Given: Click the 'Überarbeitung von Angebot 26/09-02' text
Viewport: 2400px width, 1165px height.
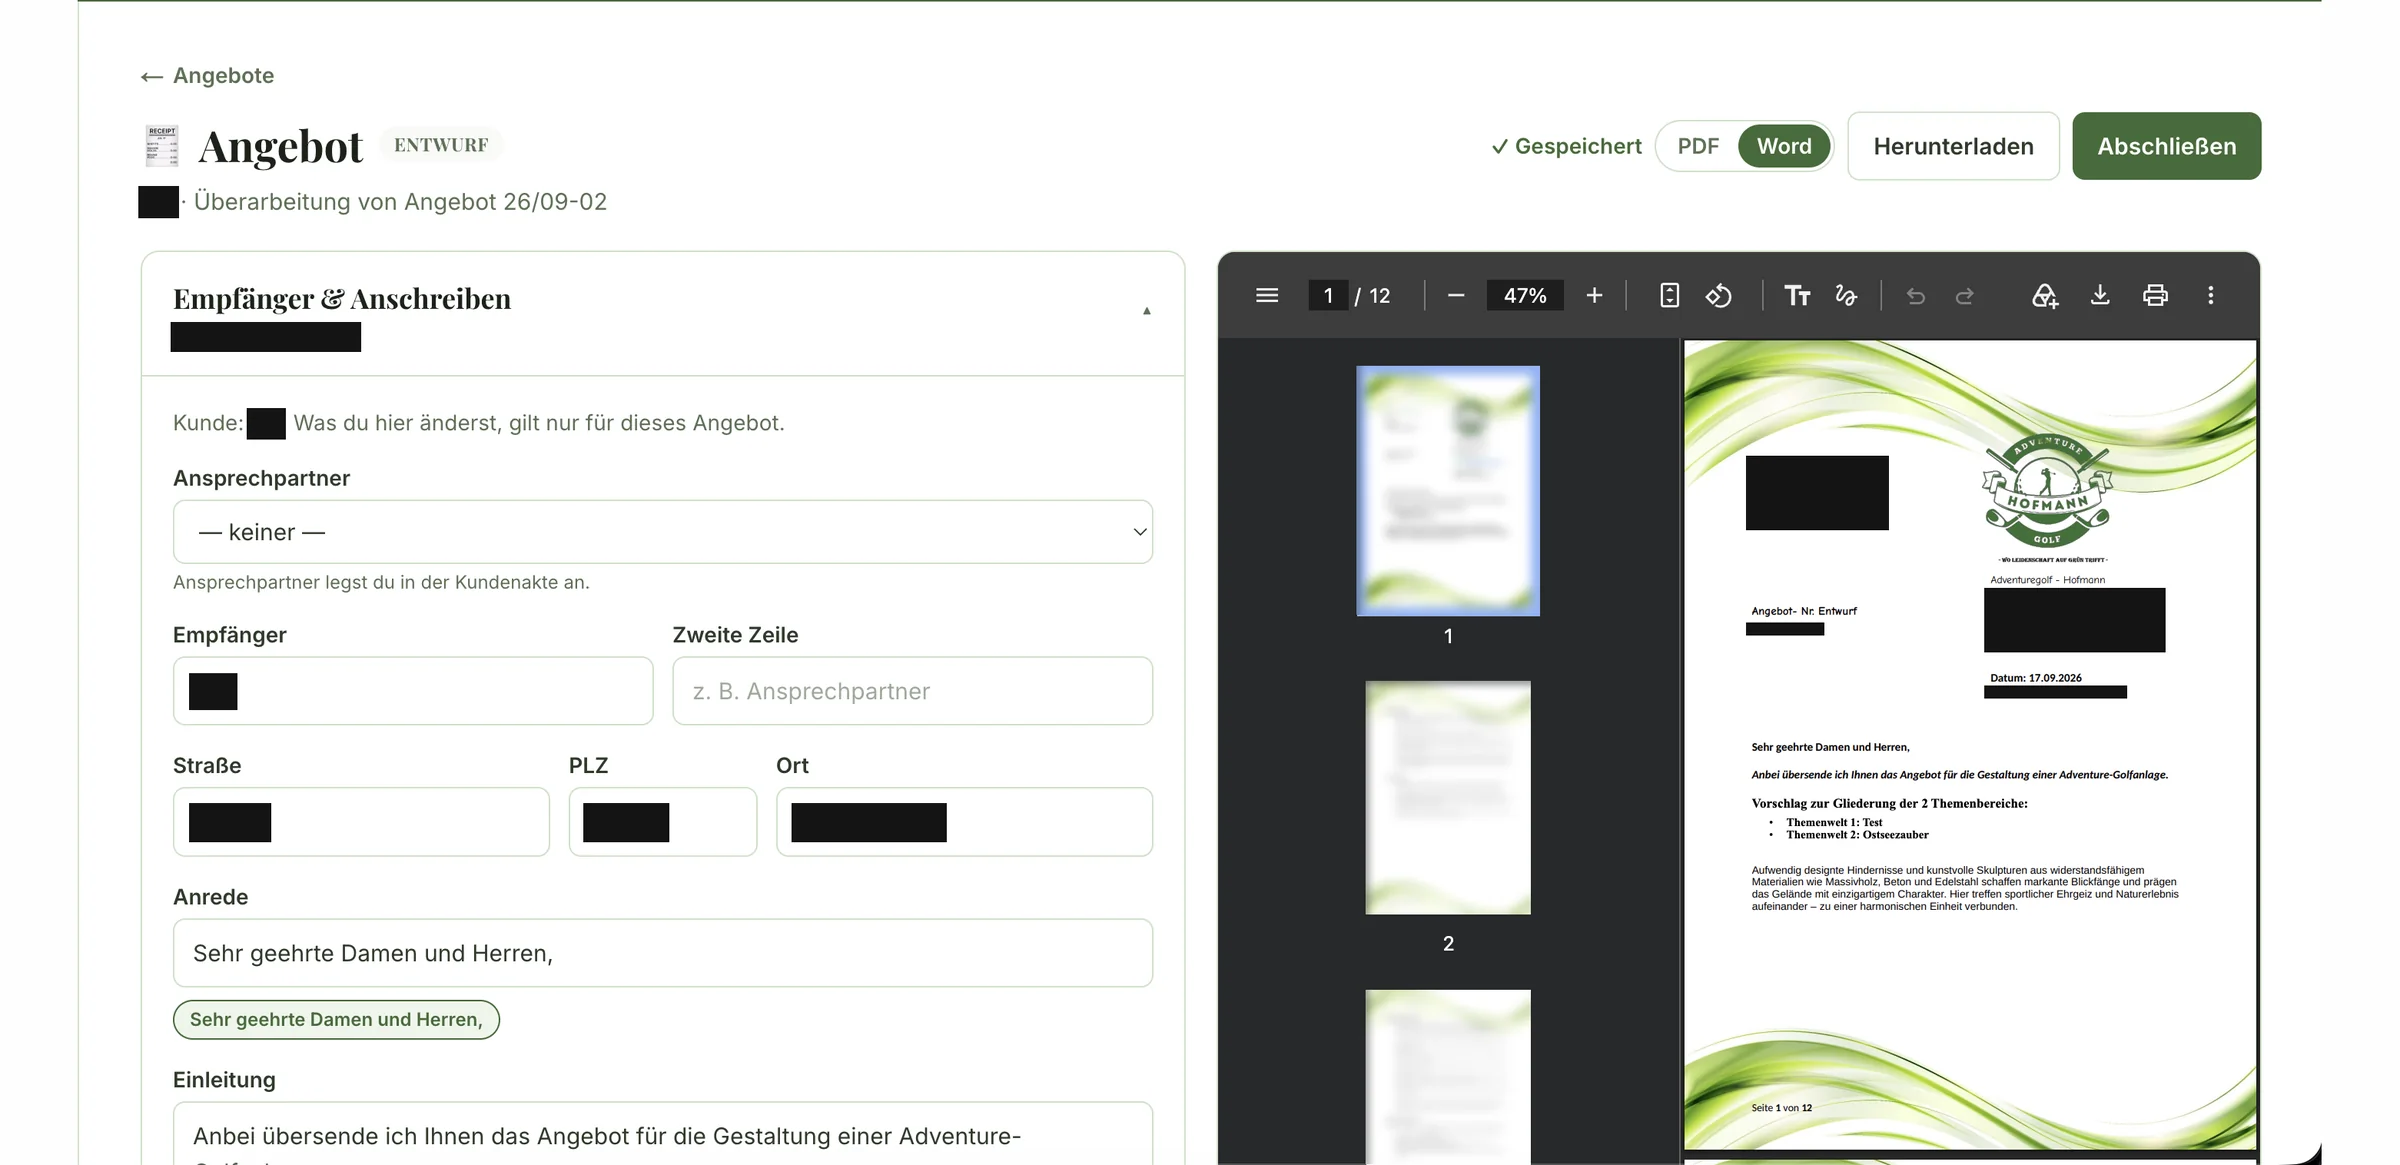Looking at the screenshot, I should point(400,202).
